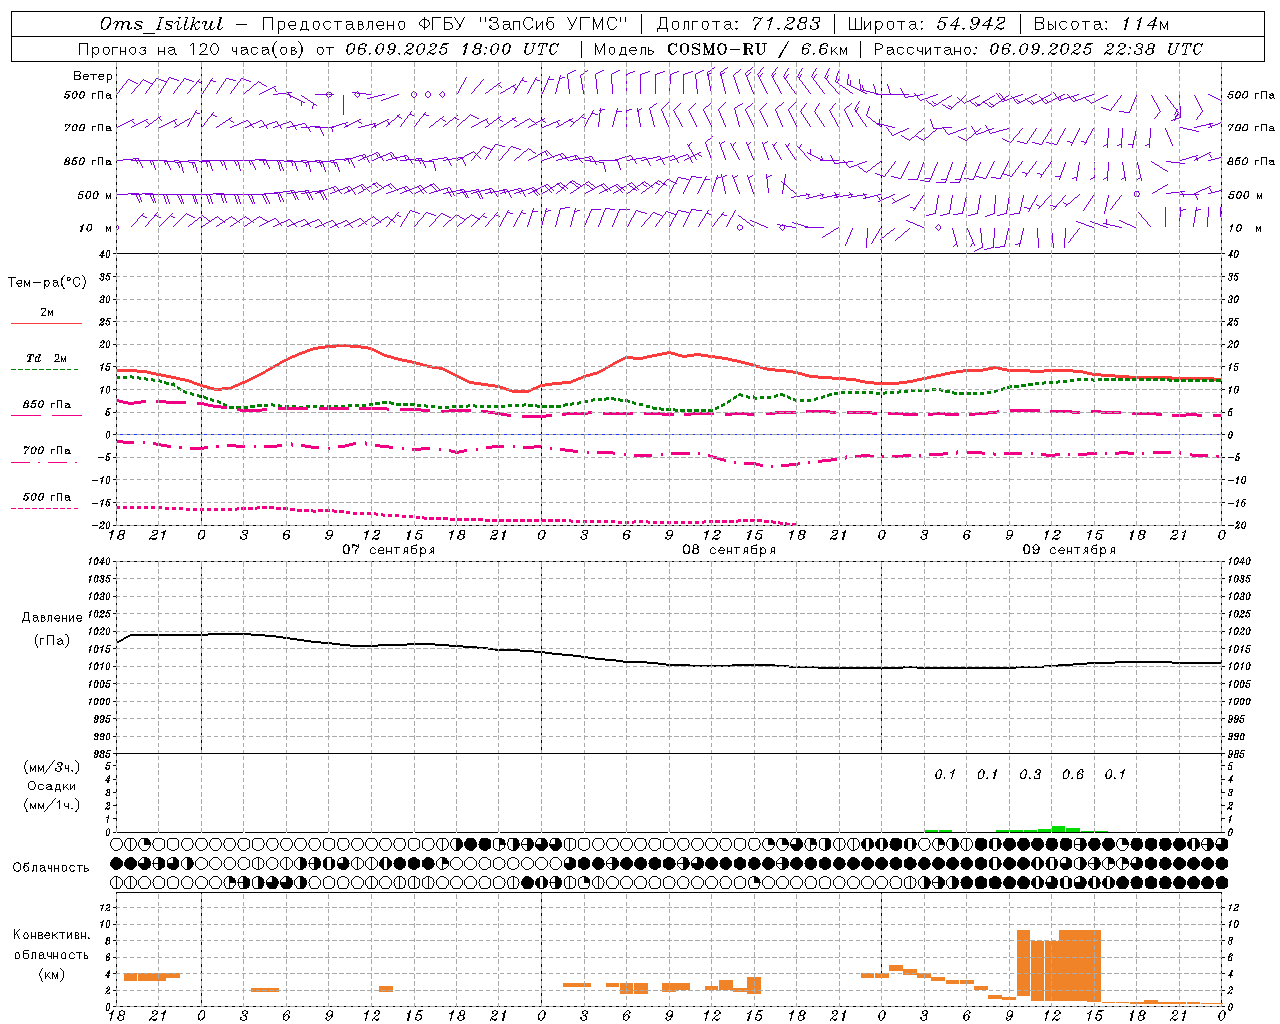Click the Высота: 114м header field
Image resolution: width=1280 pixels, height=1024 pixels.
pos(1101,24)
